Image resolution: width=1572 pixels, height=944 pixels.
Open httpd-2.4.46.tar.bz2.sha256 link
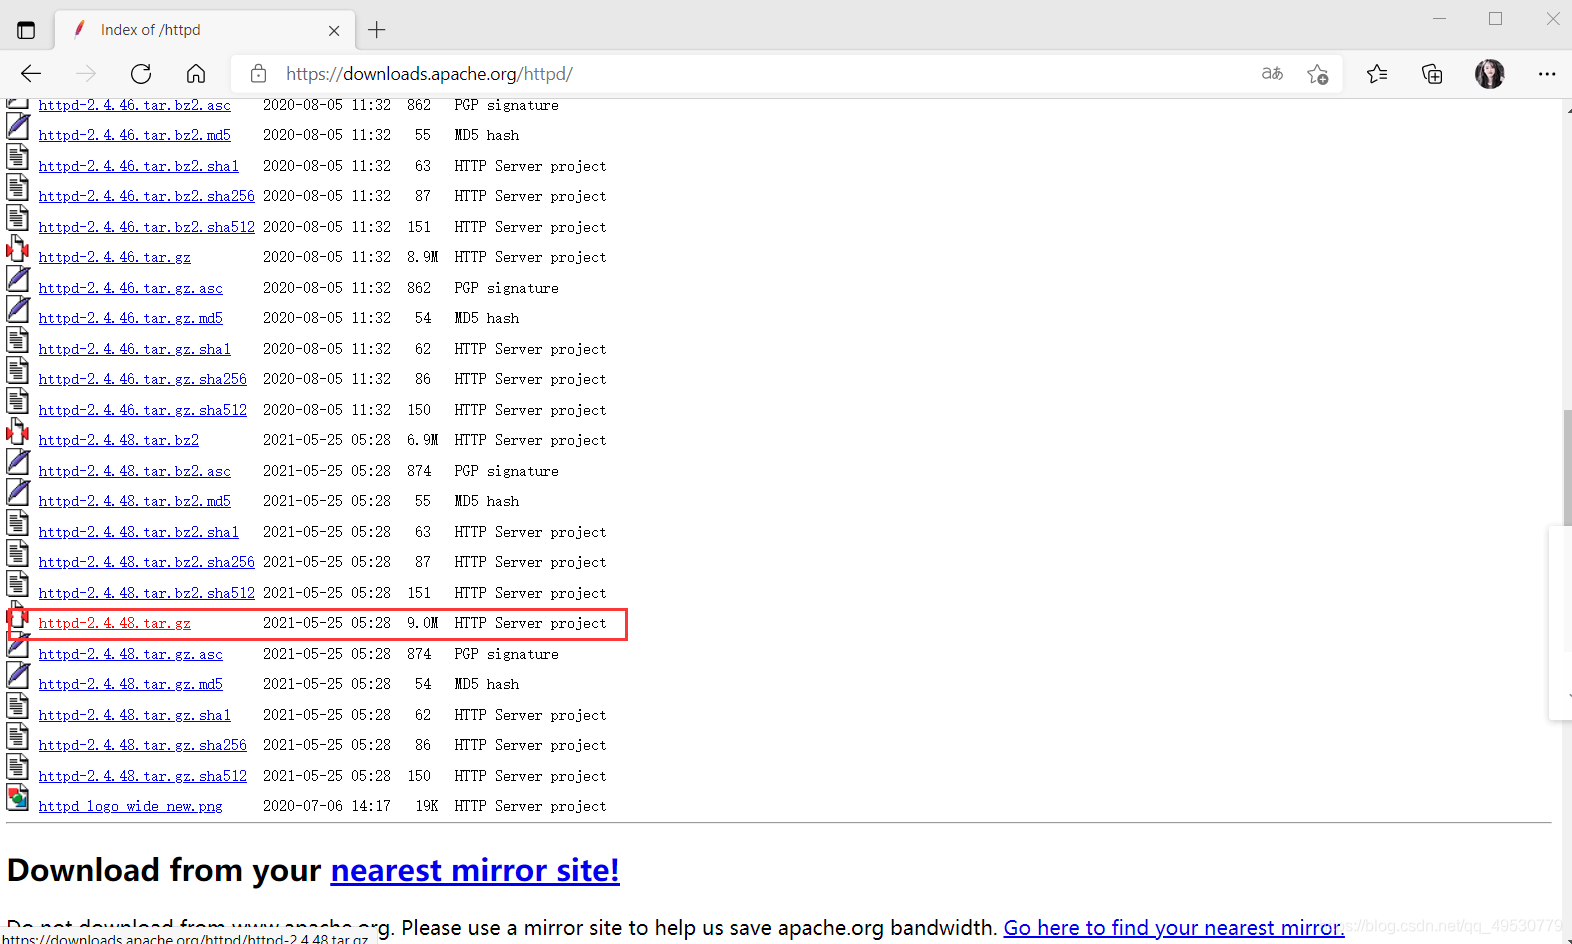click(x=147, y=196)
